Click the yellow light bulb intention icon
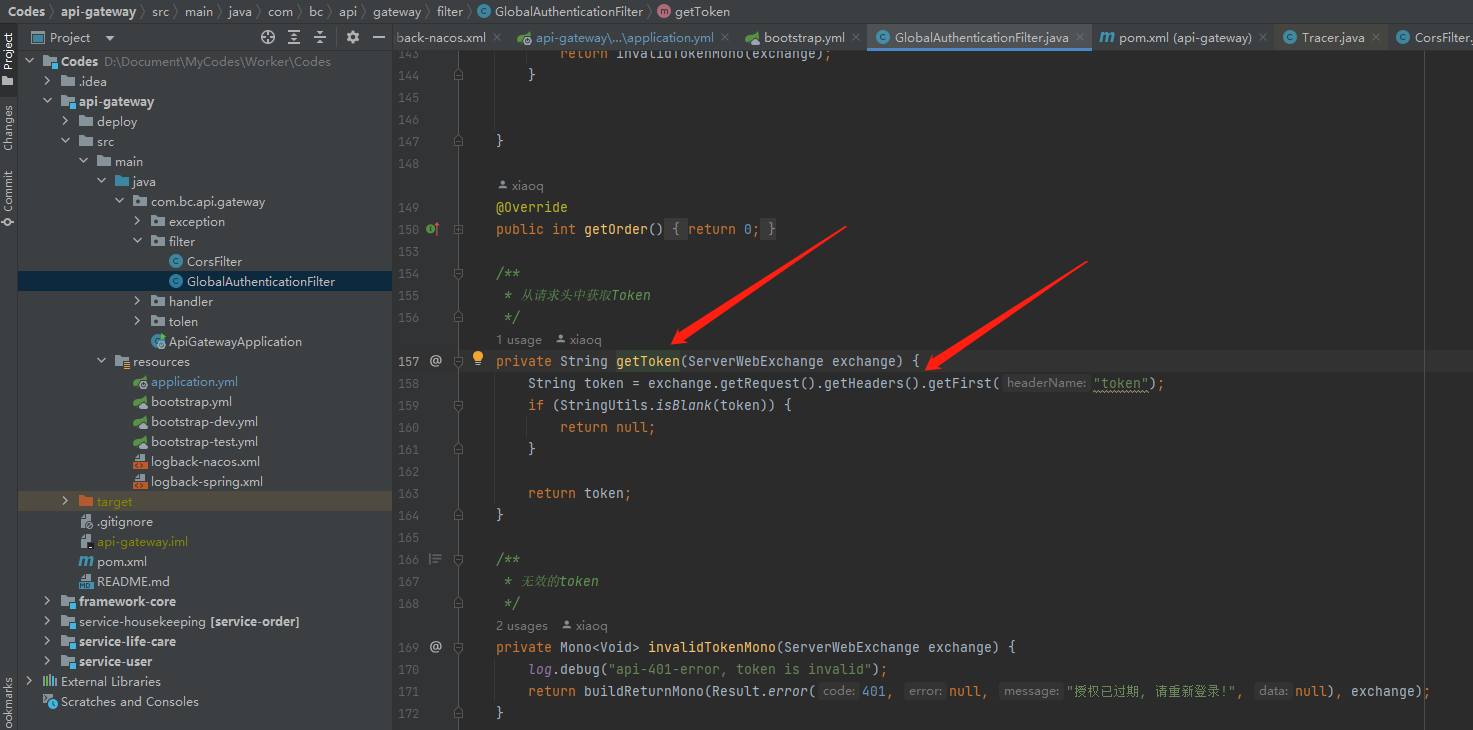The width and height of the screenshot is (1473, 730). [478, 358]
